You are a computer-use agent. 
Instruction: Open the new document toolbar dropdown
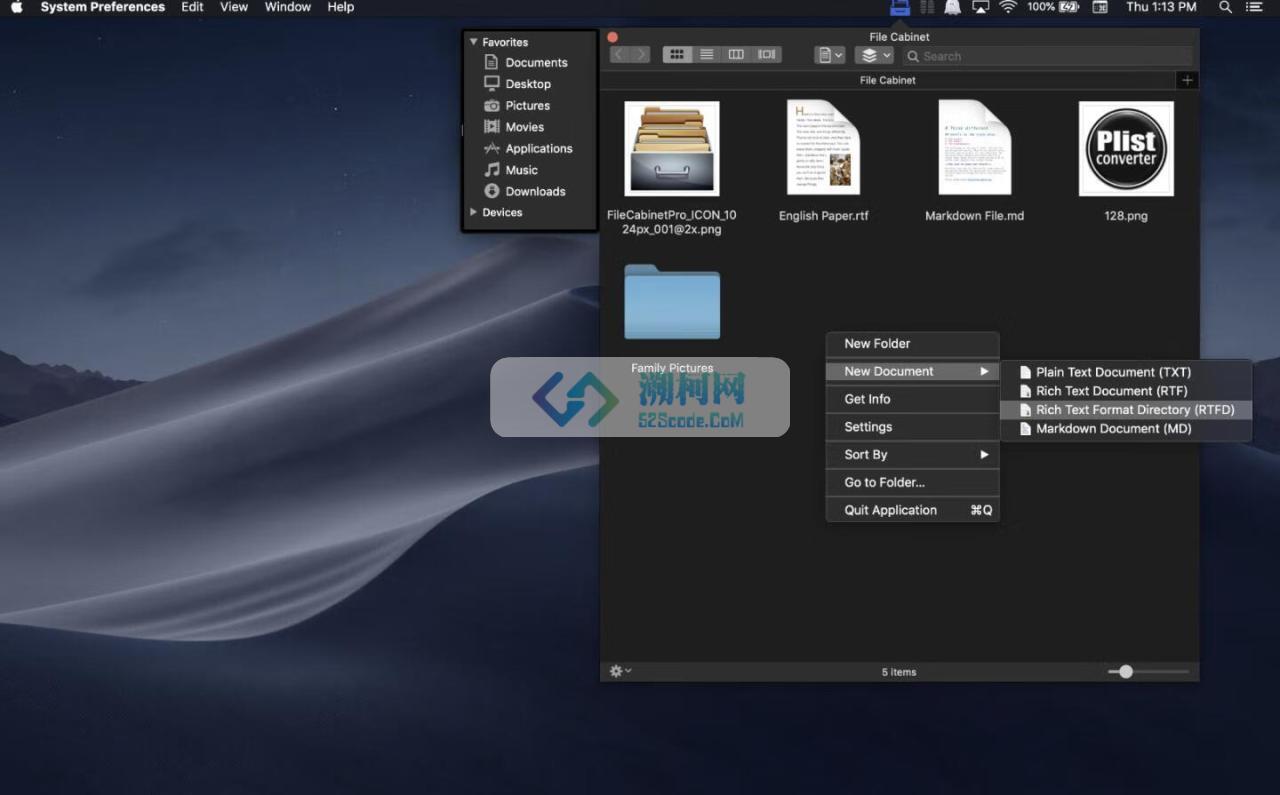pyautogui.click(x=830, y=55)
